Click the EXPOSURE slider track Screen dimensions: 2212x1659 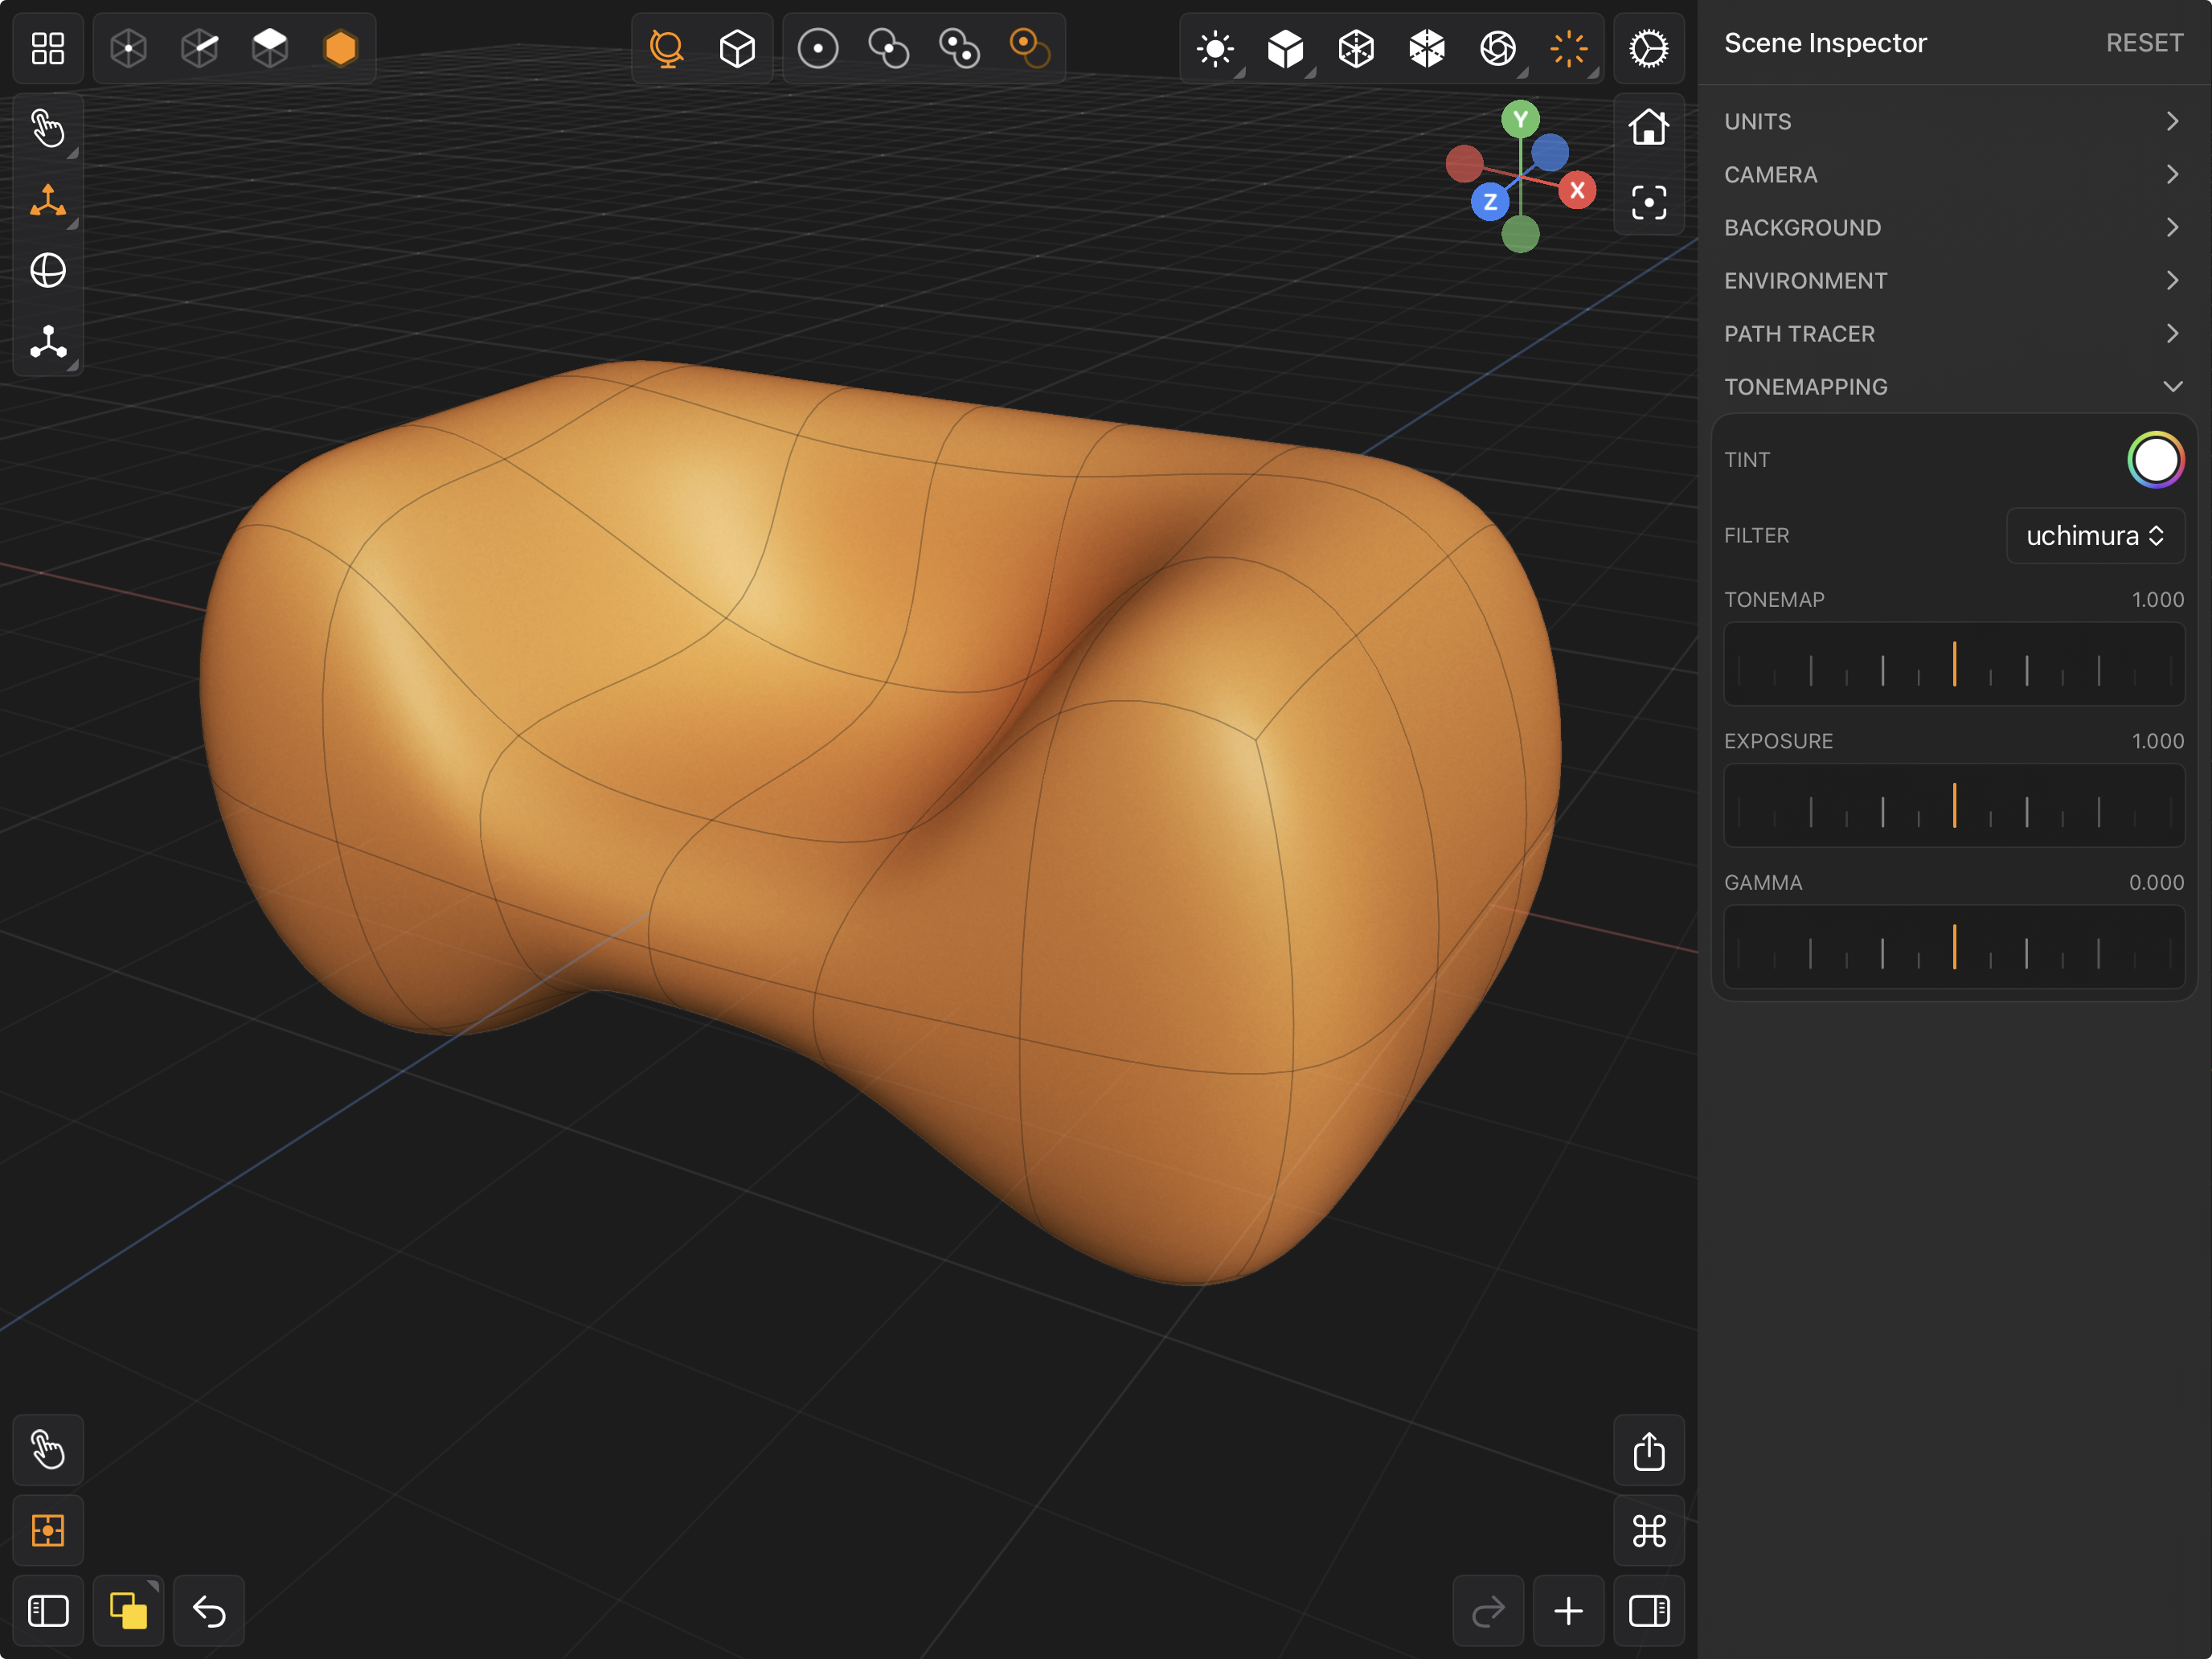tap(1954, 805)
